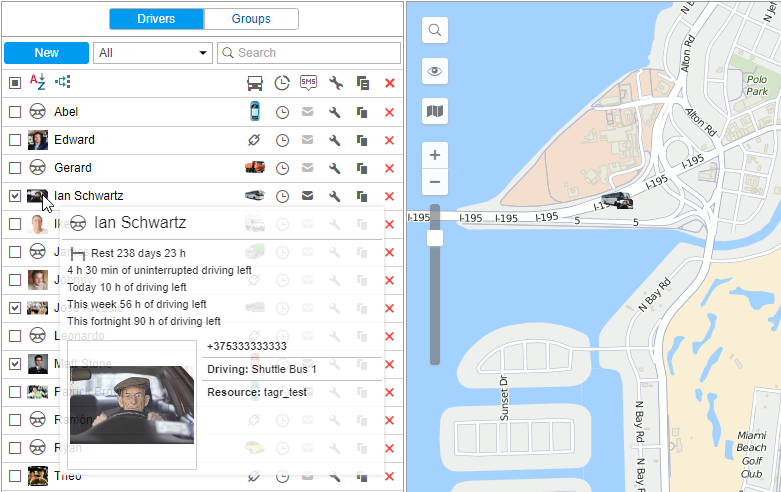
Task: Click the 'Driving: Shuttle Bus 1' text
Action: pyautogui.click(x=262, y=369)
